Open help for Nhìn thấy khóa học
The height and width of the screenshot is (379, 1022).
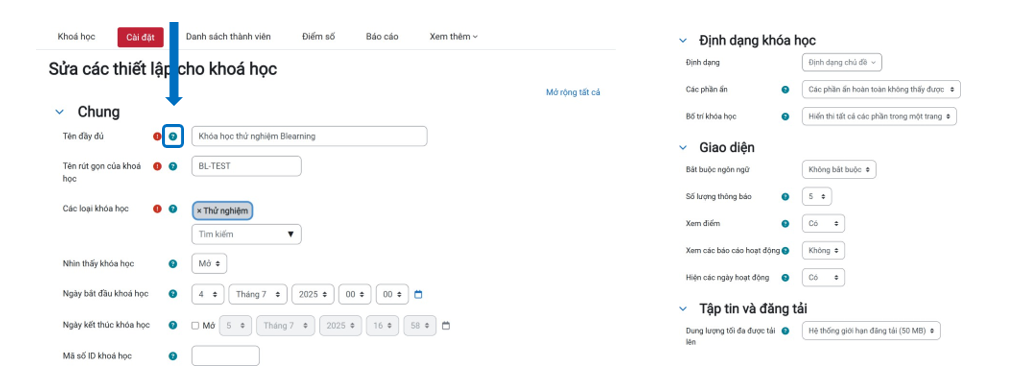click(173, 264)
